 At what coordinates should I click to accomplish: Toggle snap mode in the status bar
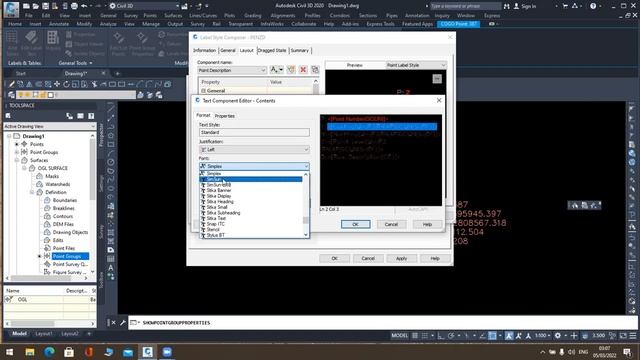(x=425, y=336)
